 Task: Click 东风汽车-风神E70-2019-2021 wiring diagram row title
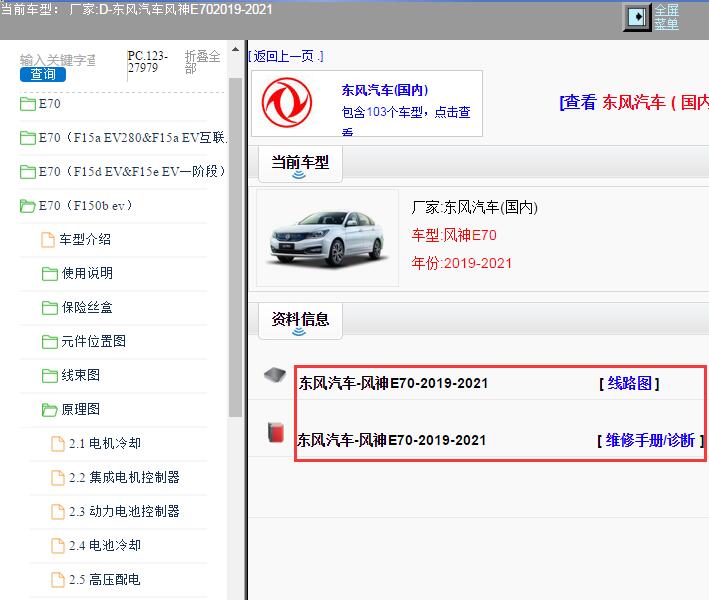point(393,383)
